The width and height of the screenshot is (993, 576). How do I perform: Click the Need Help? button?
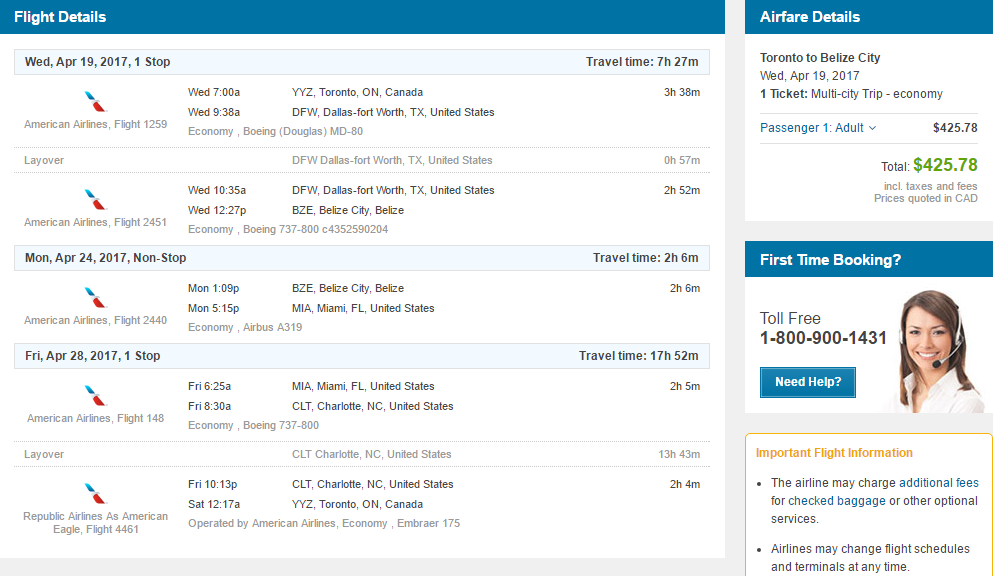coord(807,382)
